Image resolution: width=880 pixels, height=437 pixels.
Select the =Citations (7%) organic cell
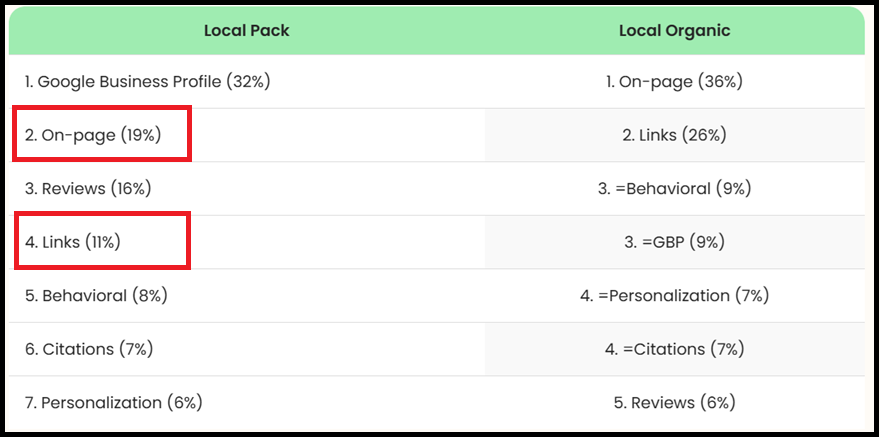674,349
